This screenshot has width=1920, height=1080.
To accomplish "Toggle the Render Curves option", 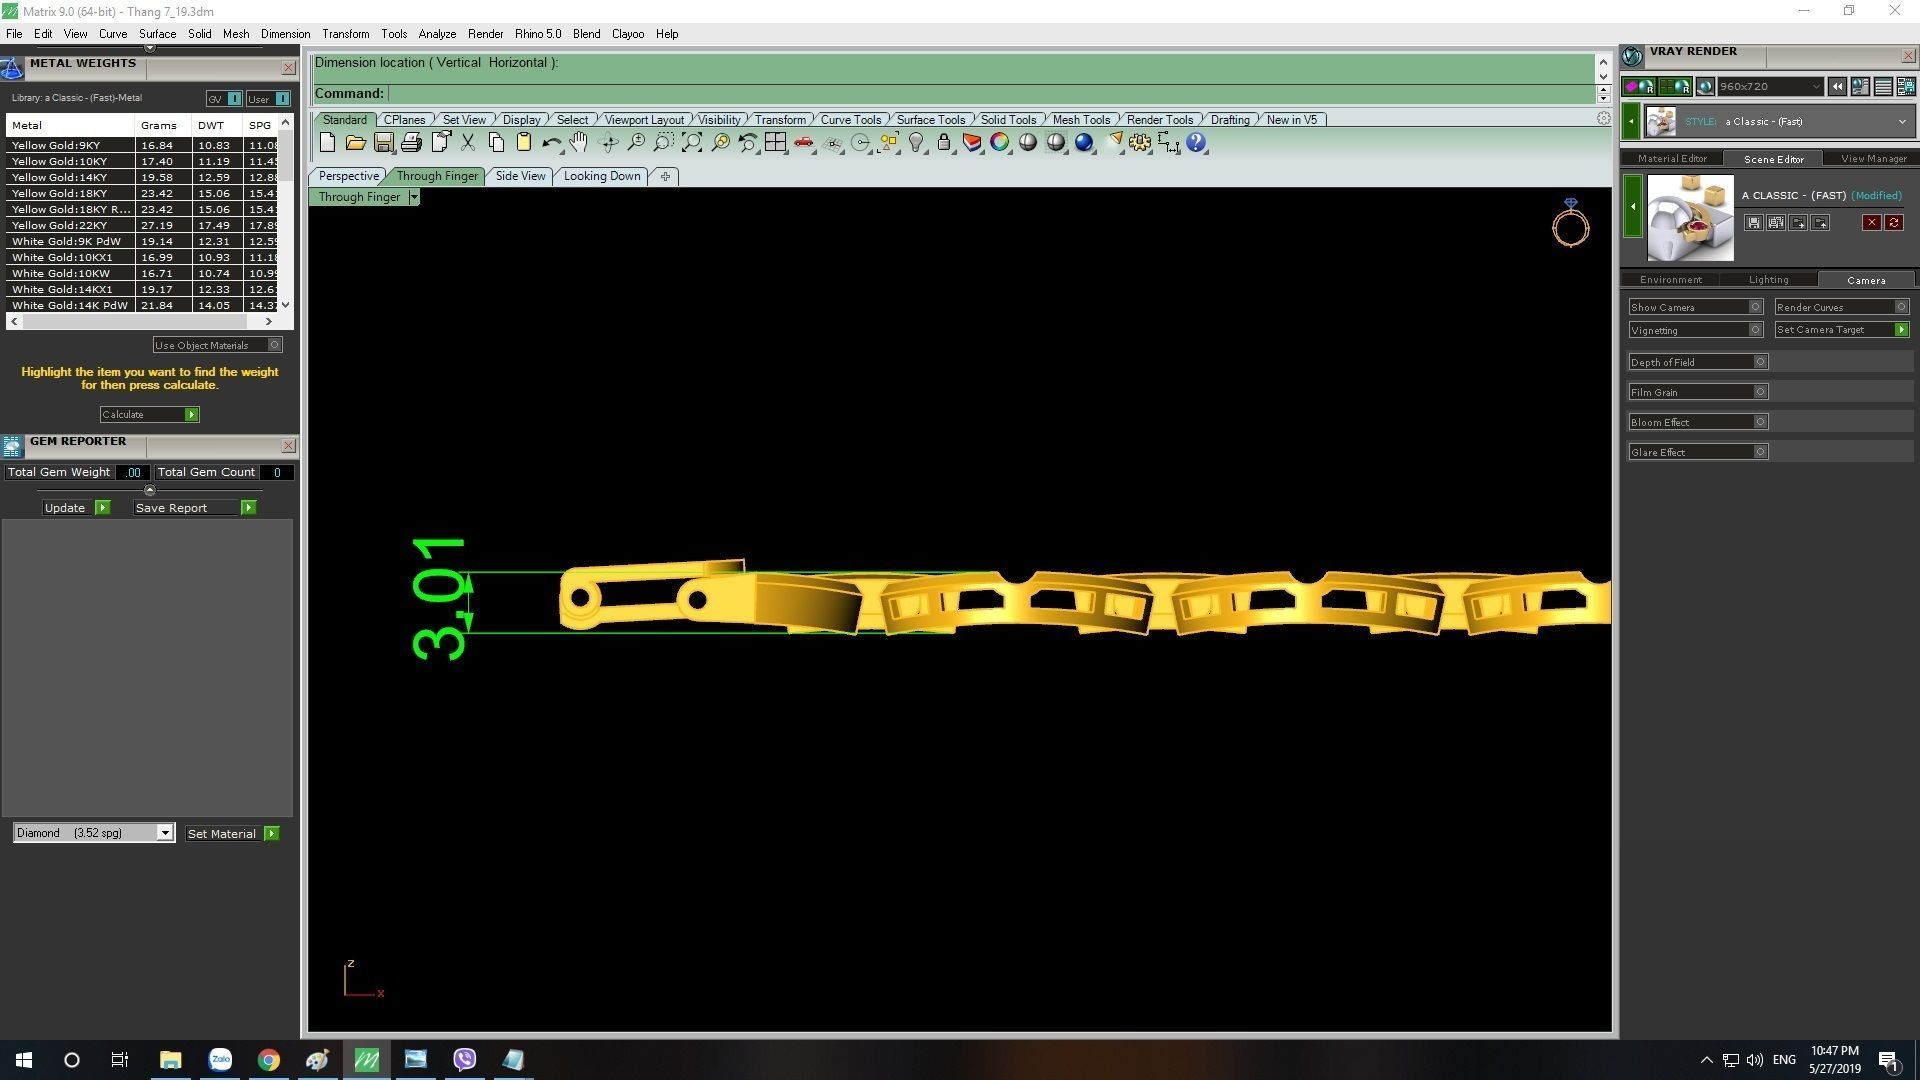I will 1842,307.
